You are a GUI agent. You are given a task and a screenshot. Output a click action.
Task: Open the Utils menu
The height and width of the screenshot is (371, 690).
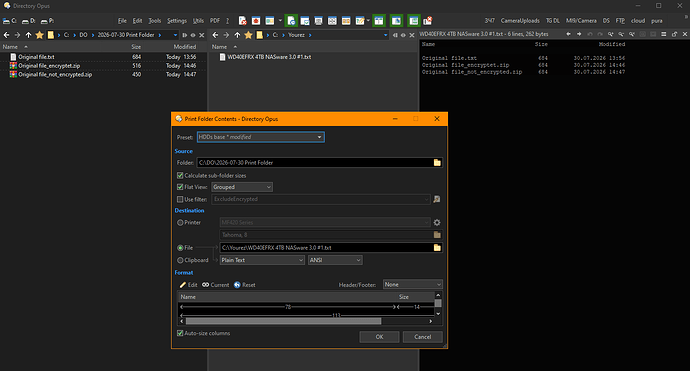point(198,21)
